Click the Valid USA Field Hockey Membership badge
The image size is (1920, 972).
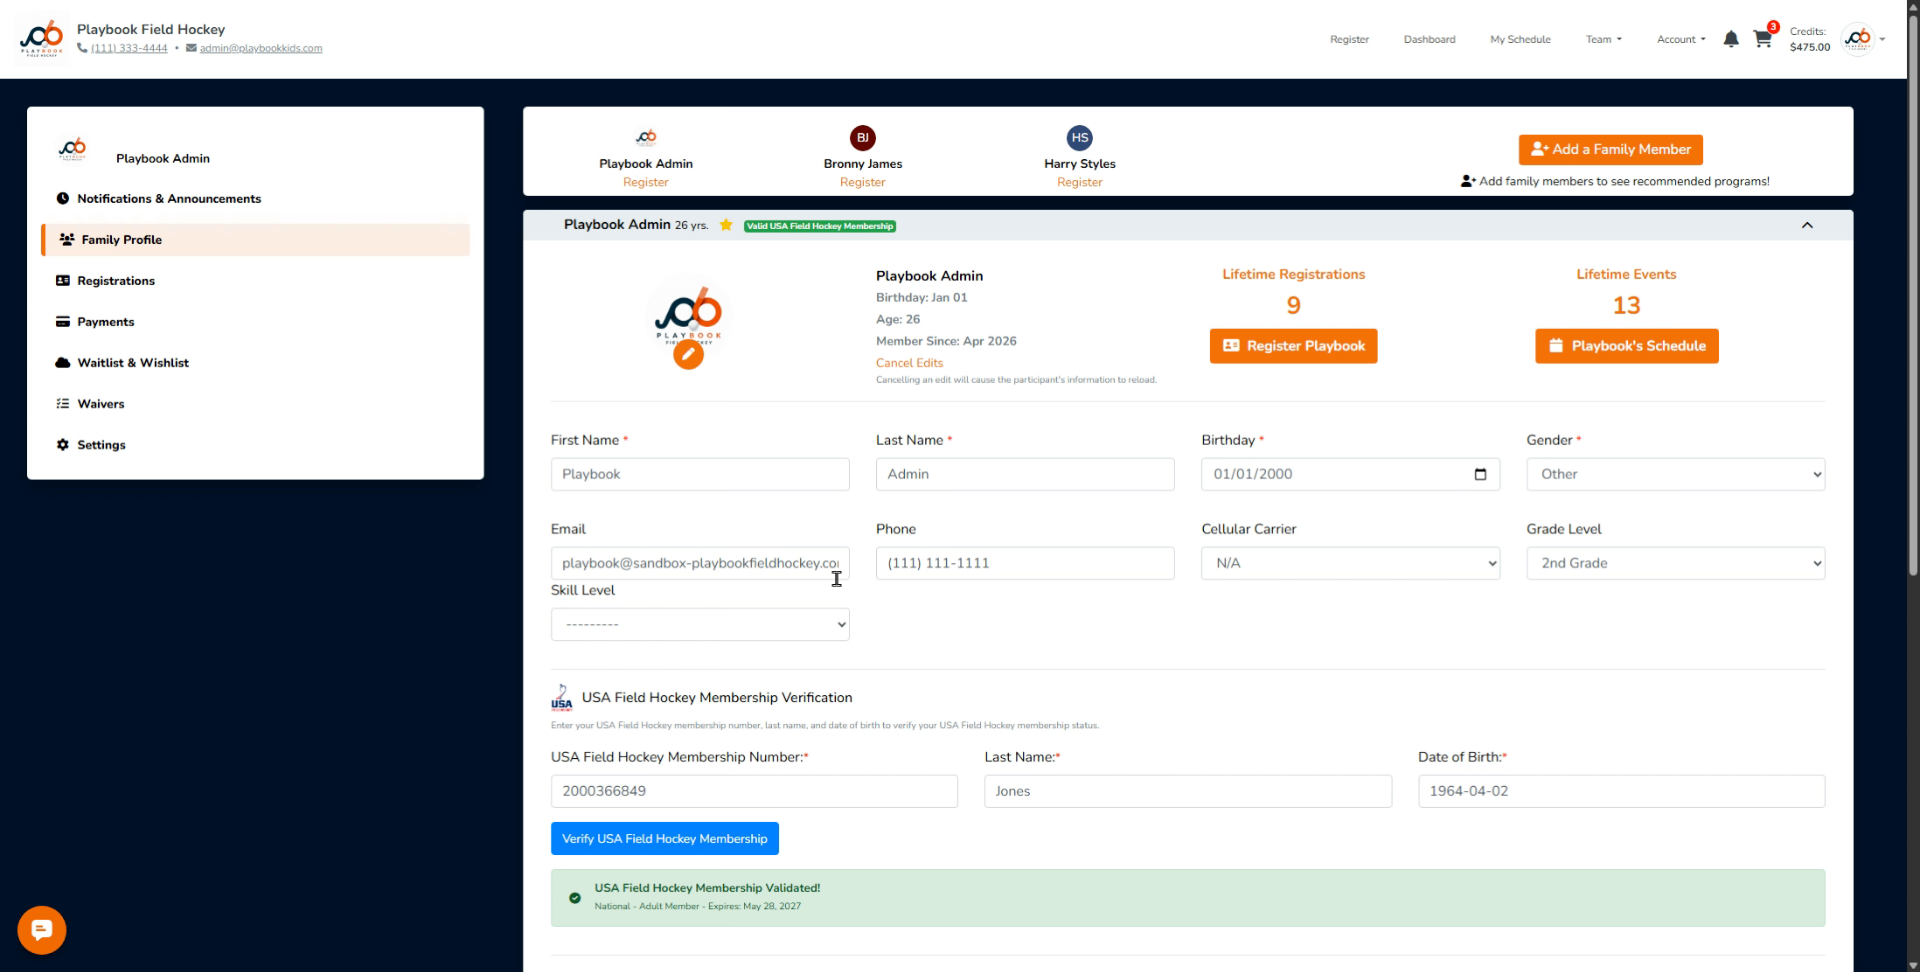coord(820,226)
